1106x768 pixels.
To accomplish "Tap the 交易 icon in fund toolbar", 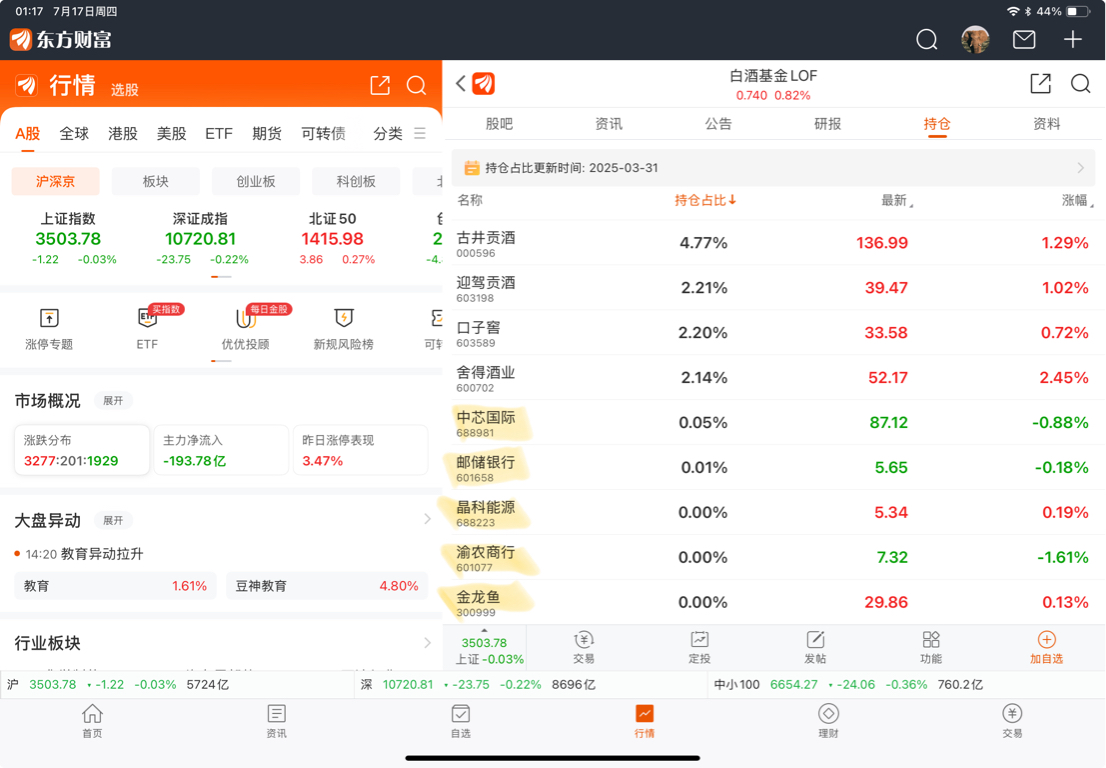I will point(583,647).
